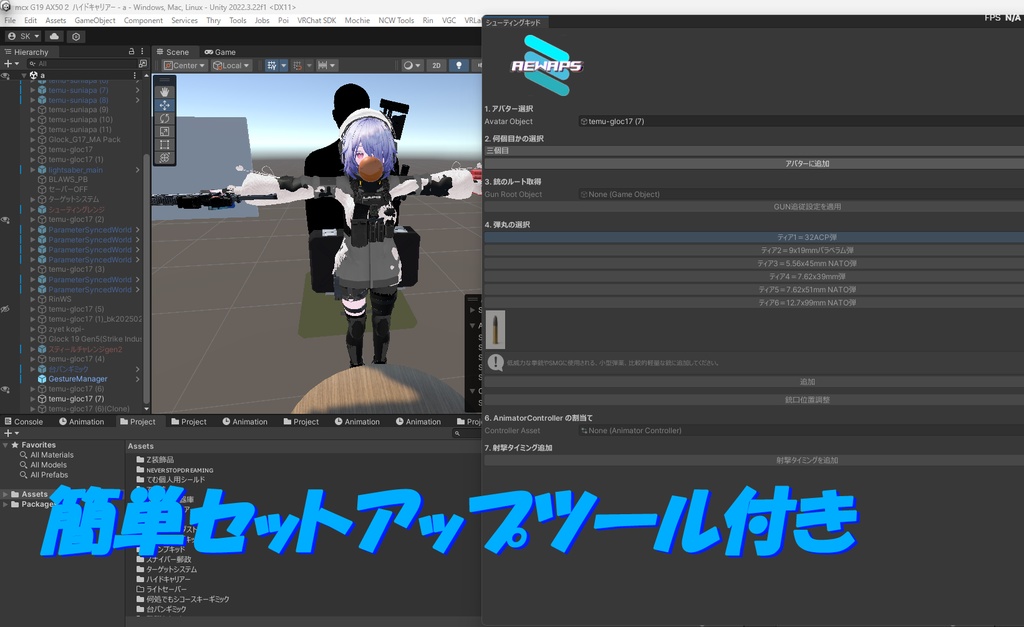The height and width of the screenshot is (627, 1024).
Task: Activate the Hand pan tool
Action: [165, 92]
